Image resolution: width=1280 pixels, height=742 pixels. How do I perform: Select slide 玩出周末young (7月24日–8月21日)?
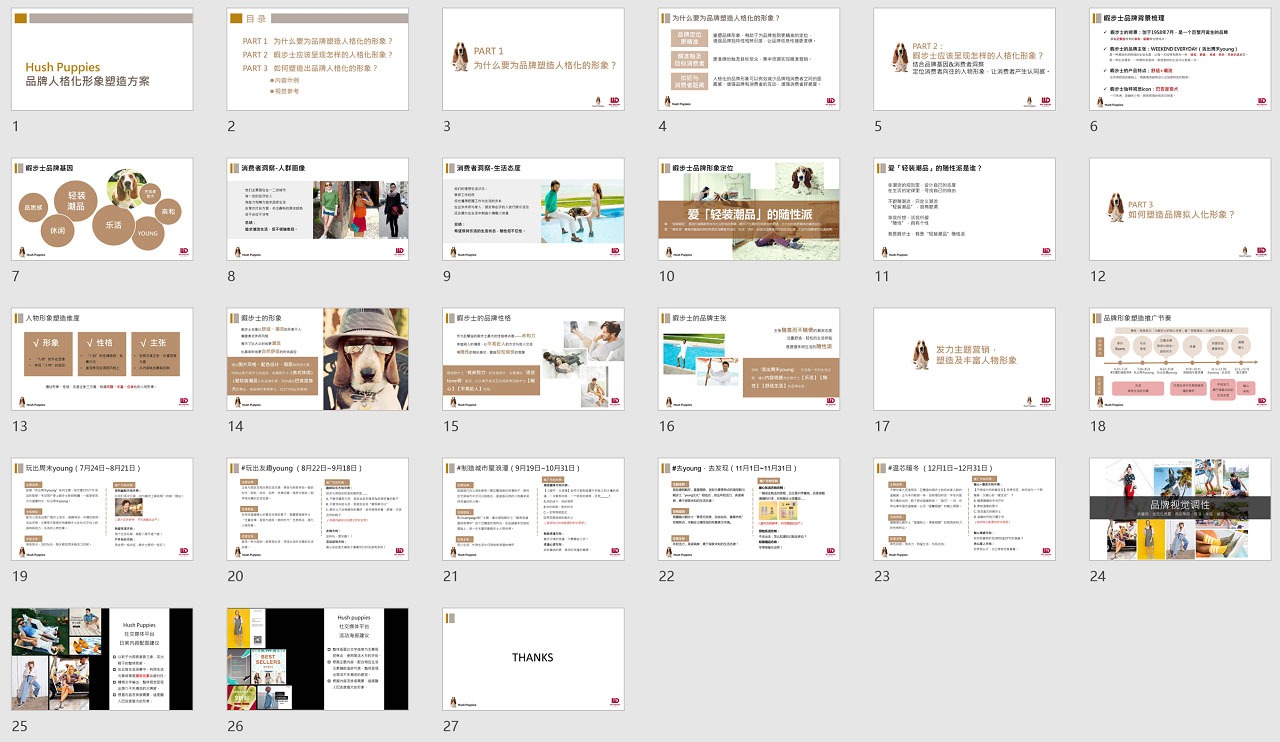coord(102,509)
